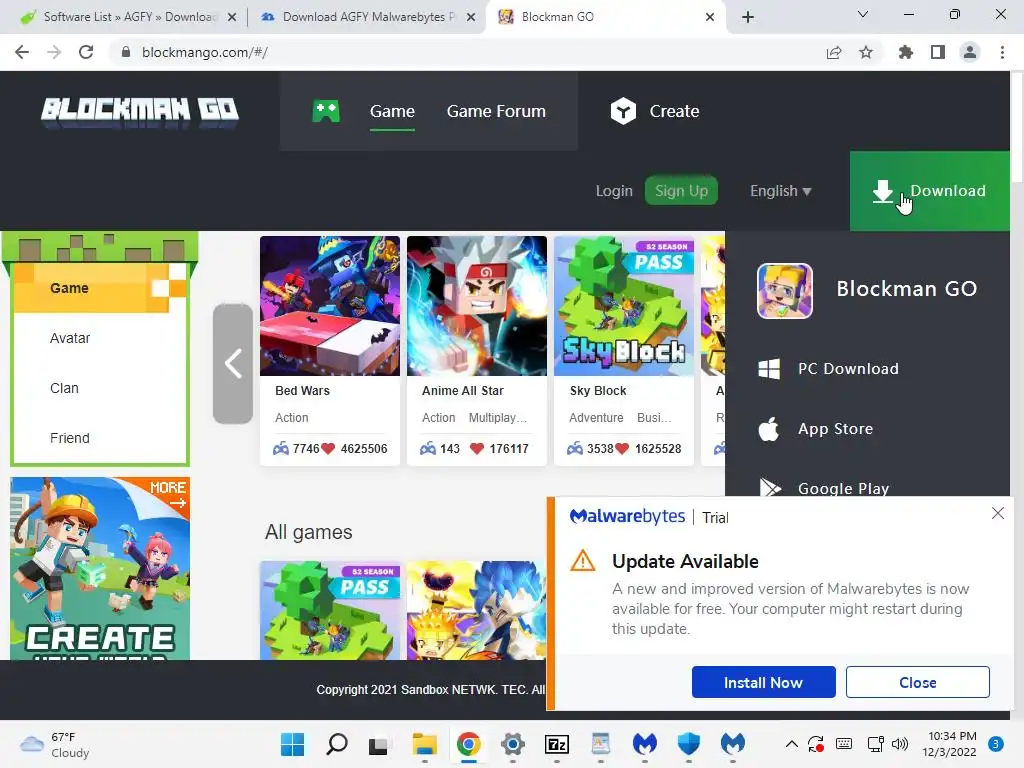Click the Google Play triangle icon
Screen dimensions: 1024x768
tap(770, 487)
